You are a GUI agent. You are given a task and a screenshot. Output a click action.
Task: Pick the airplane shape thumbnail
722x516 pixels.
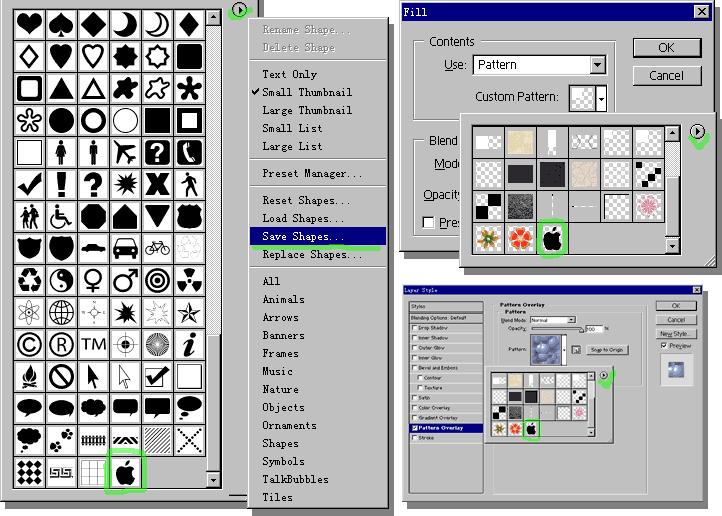pyautogui.click(x=125, y=152)
